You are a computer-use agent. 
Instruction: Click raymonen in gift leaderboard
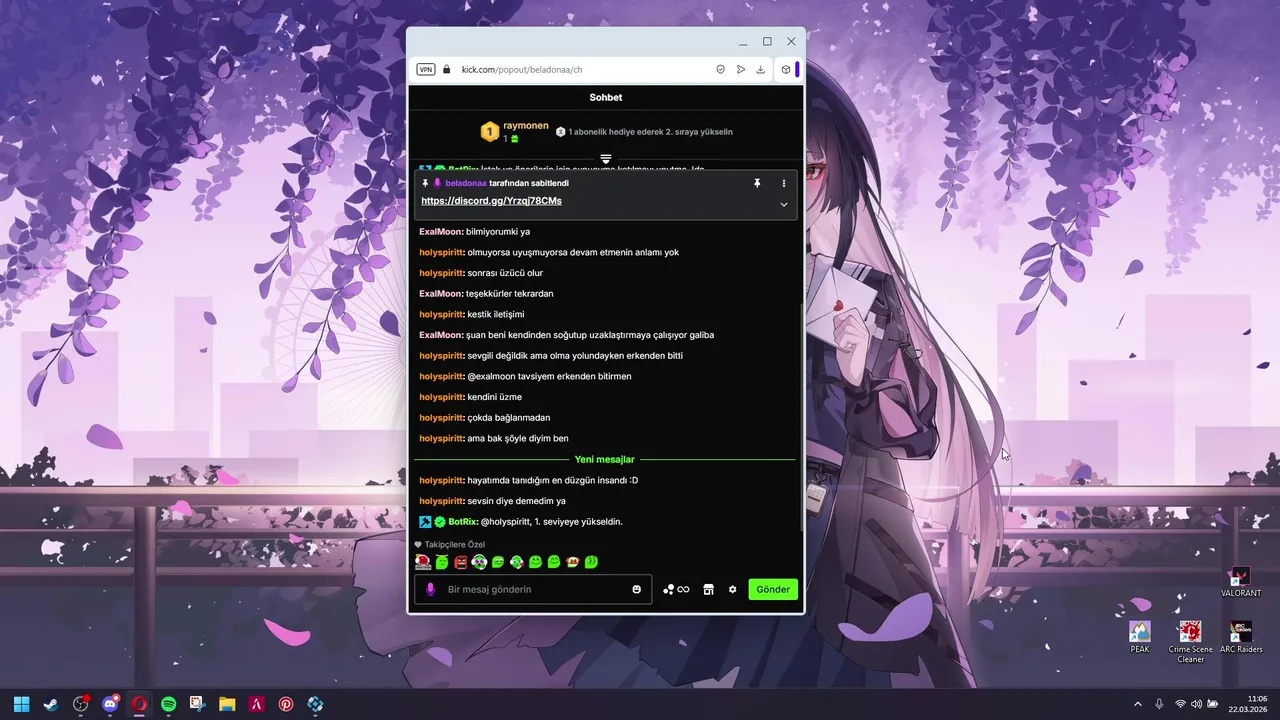(x=526, y=125)
